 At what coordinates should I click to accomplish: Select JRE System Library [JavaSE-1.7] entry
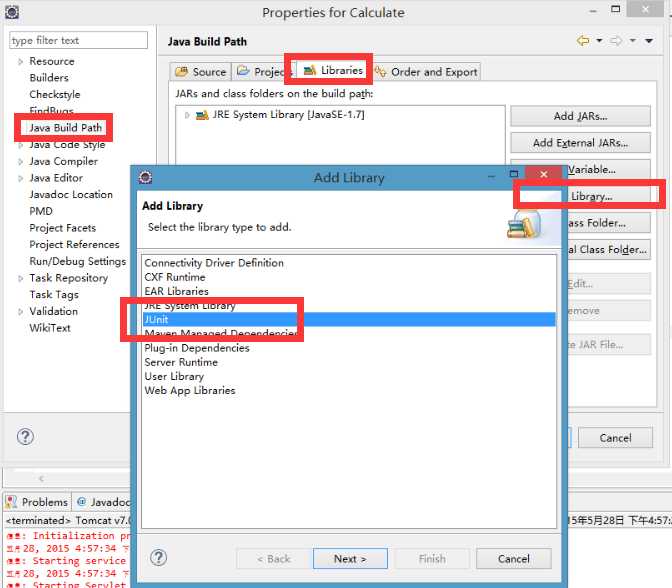click(x=288, y=115)
